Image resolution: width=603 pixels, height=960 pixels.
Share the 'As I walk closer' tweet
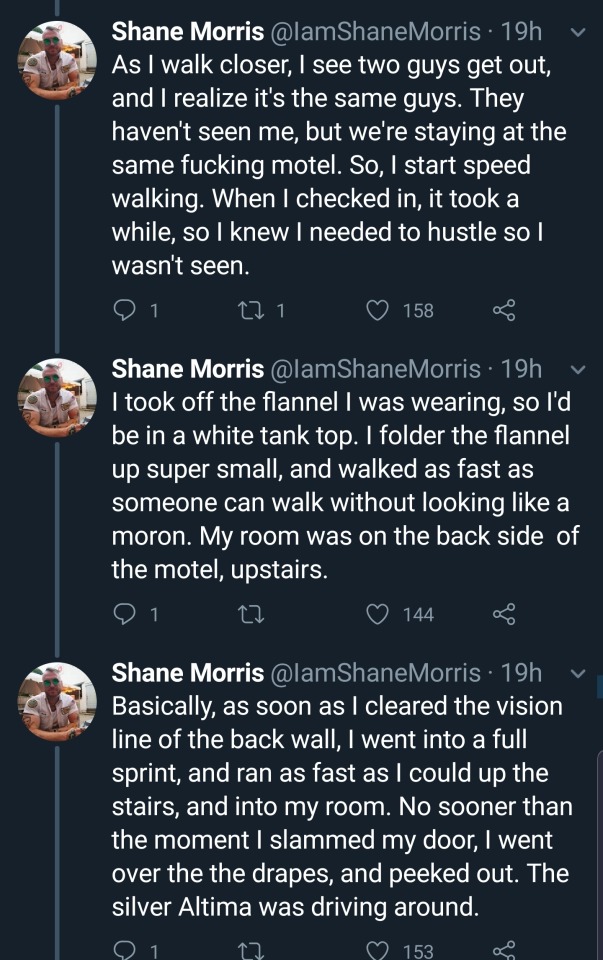pyautogui.click(x=503, y=311)
